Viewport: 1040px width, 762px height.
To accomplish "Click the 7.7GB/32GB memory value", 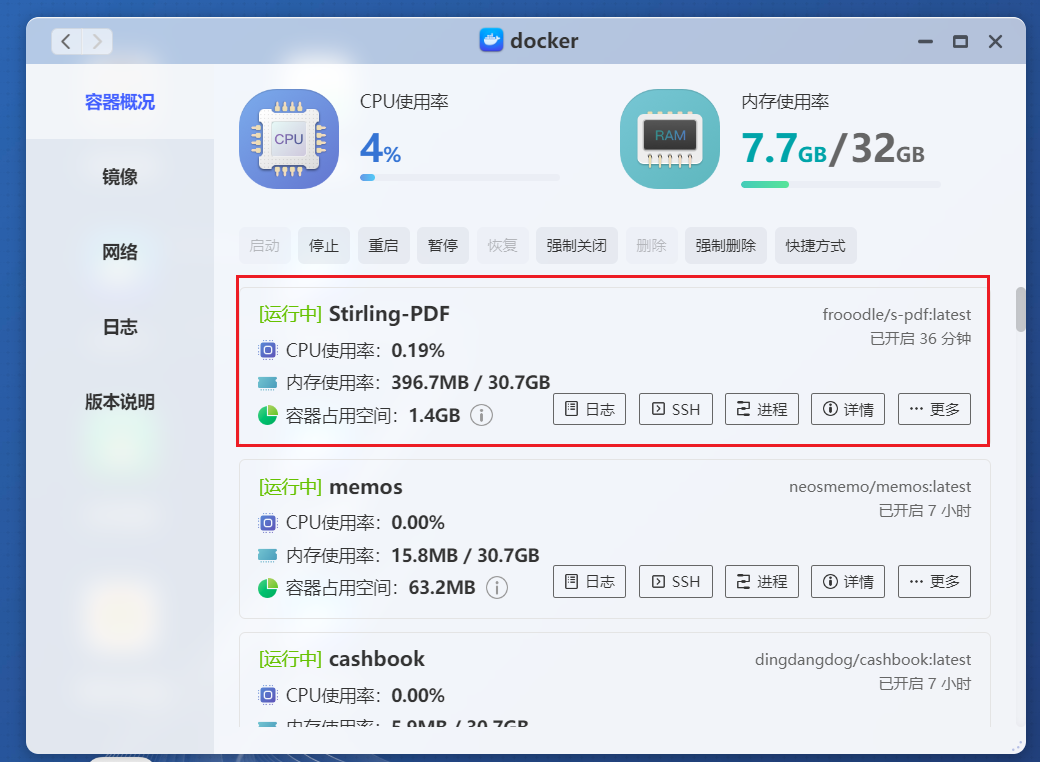I will [x=833, y=148].
